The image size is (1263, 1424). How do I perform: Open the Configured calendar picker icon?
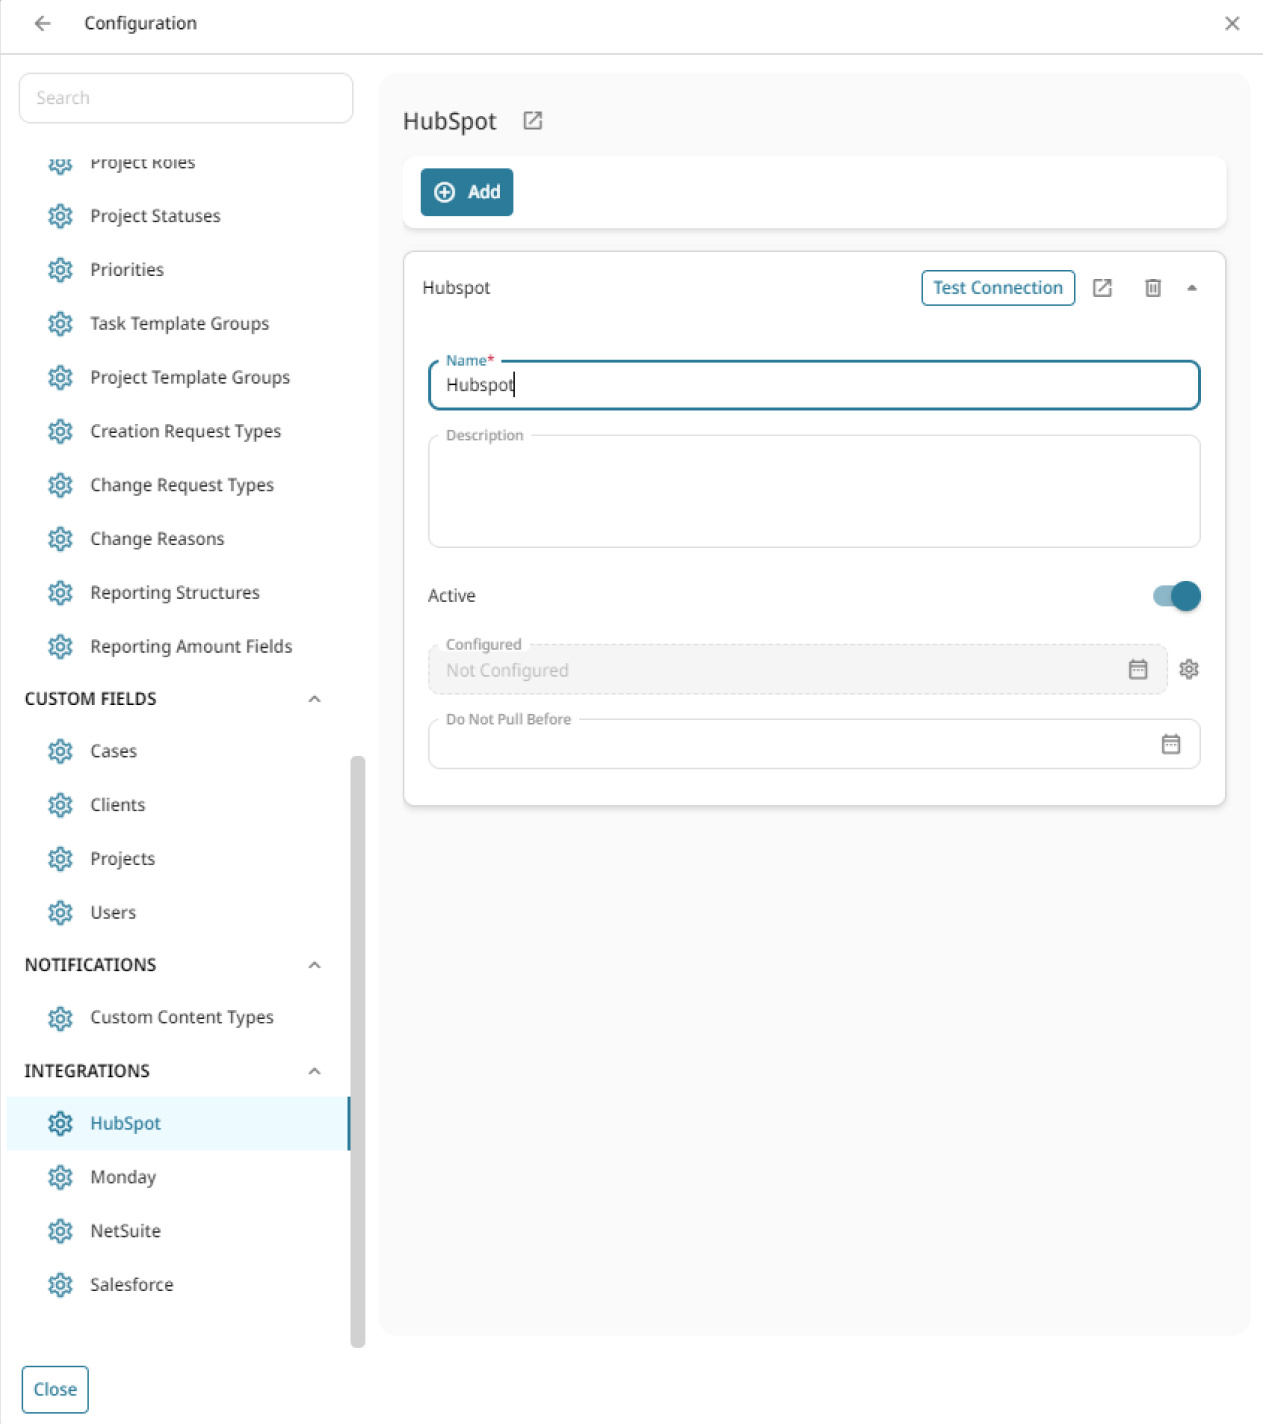1138,670
